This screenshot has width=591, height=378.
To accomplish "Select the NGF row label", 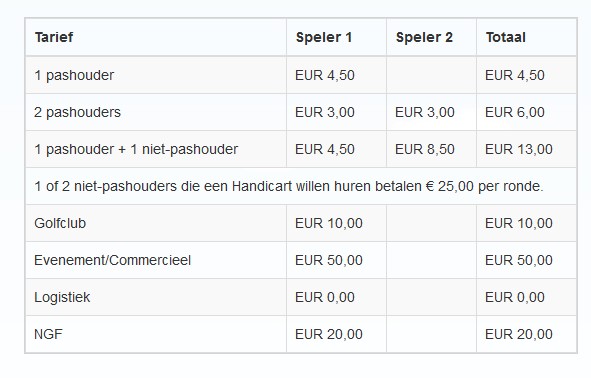I will [x=48, y=334].
